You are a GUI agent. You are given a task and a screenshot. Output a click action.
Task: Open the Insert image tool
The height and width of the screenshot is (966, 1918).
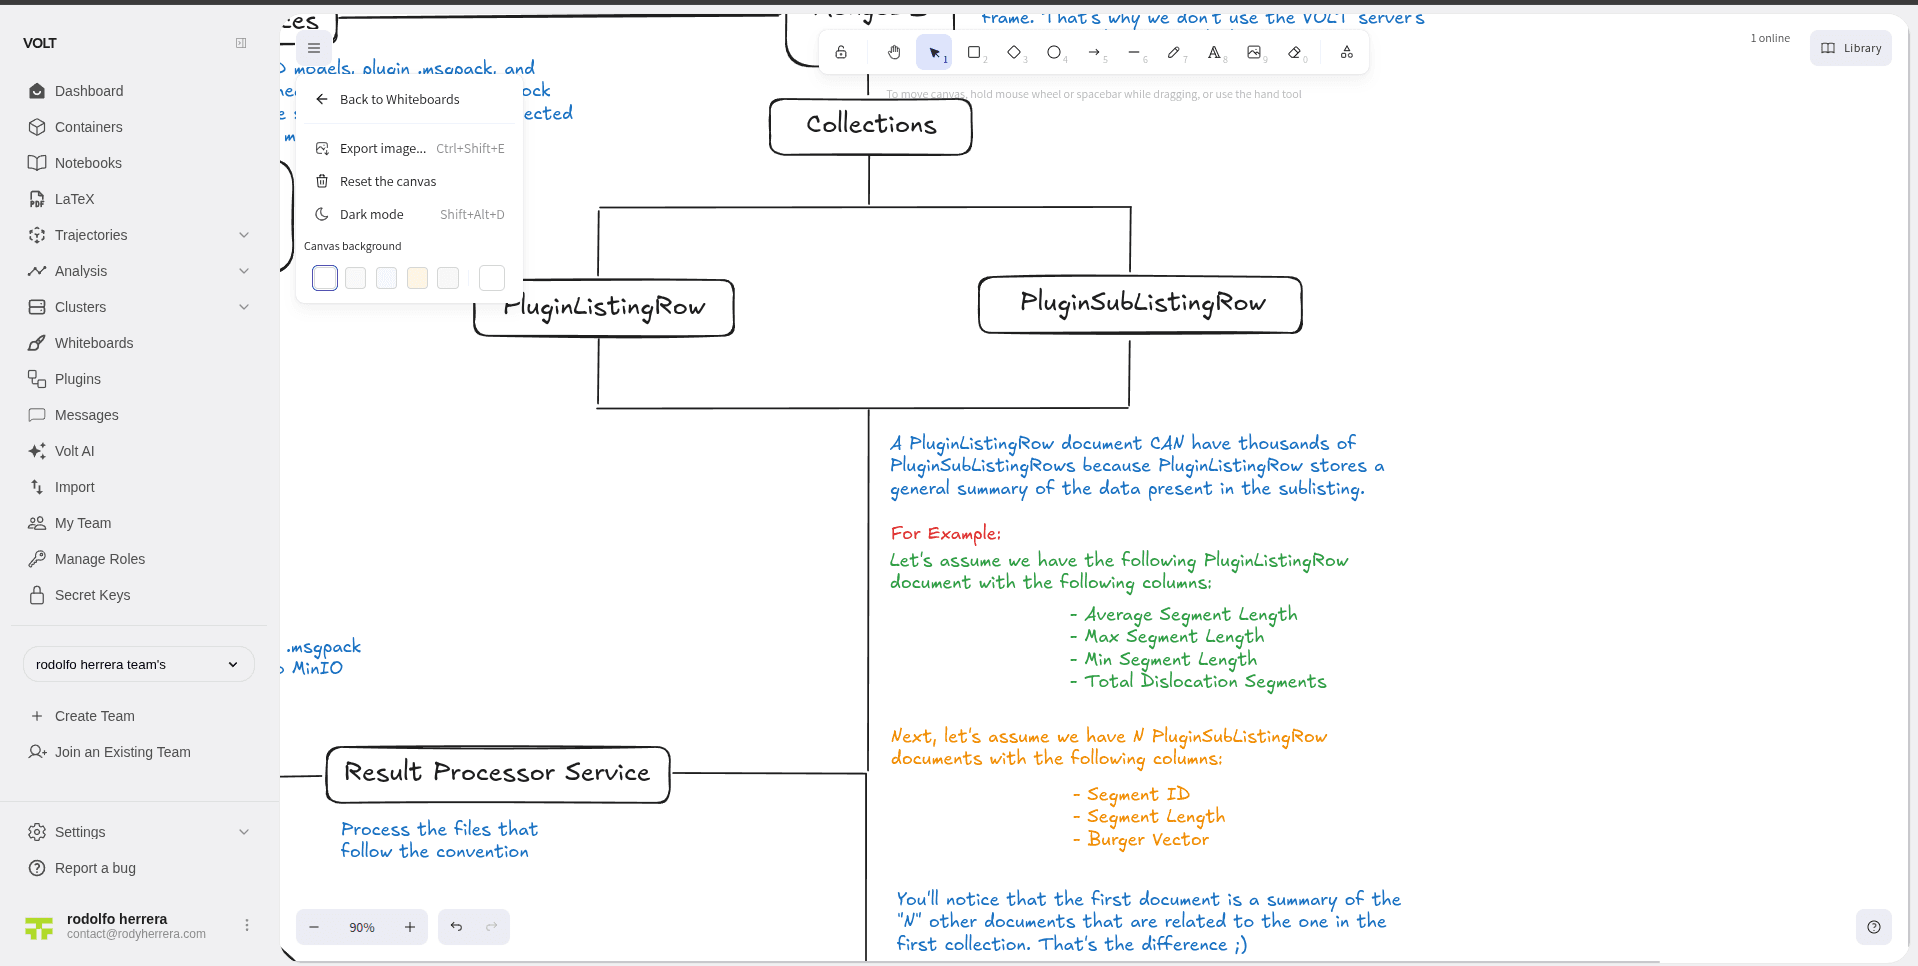pos(1256,52)
